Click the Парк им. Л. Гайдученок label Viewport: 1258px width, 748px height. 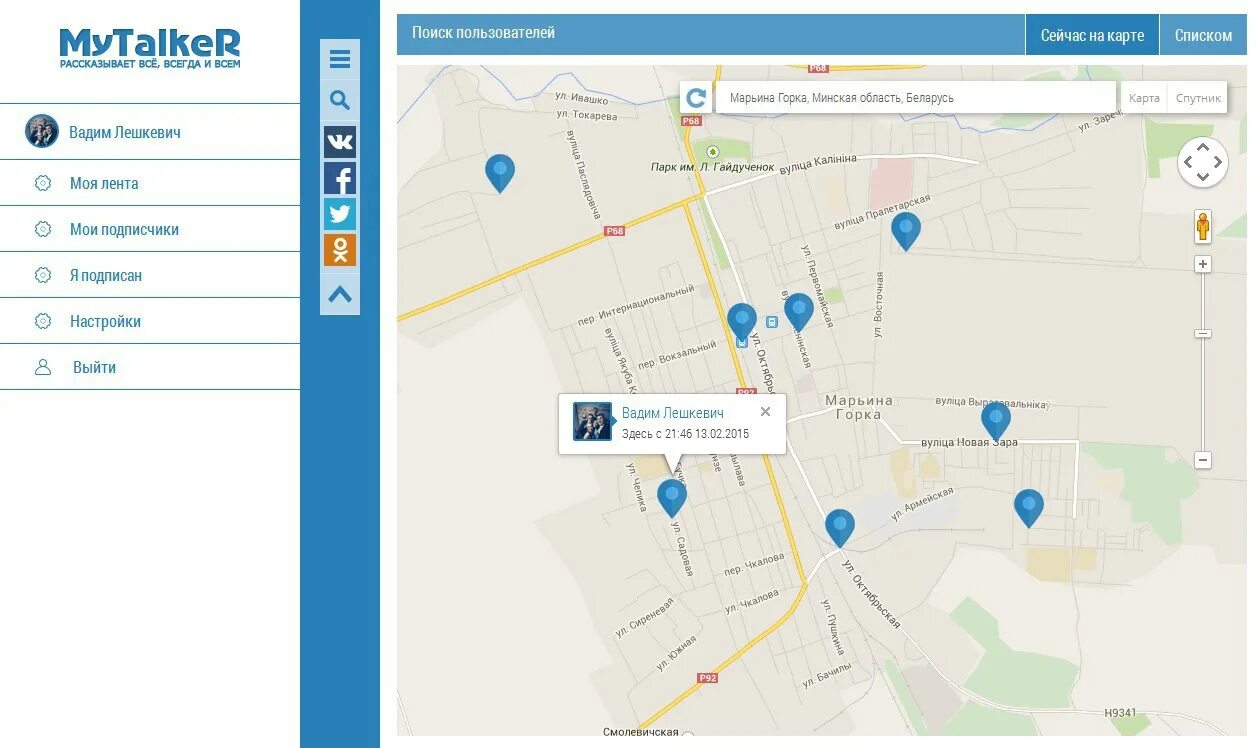[x=712, y=167]
